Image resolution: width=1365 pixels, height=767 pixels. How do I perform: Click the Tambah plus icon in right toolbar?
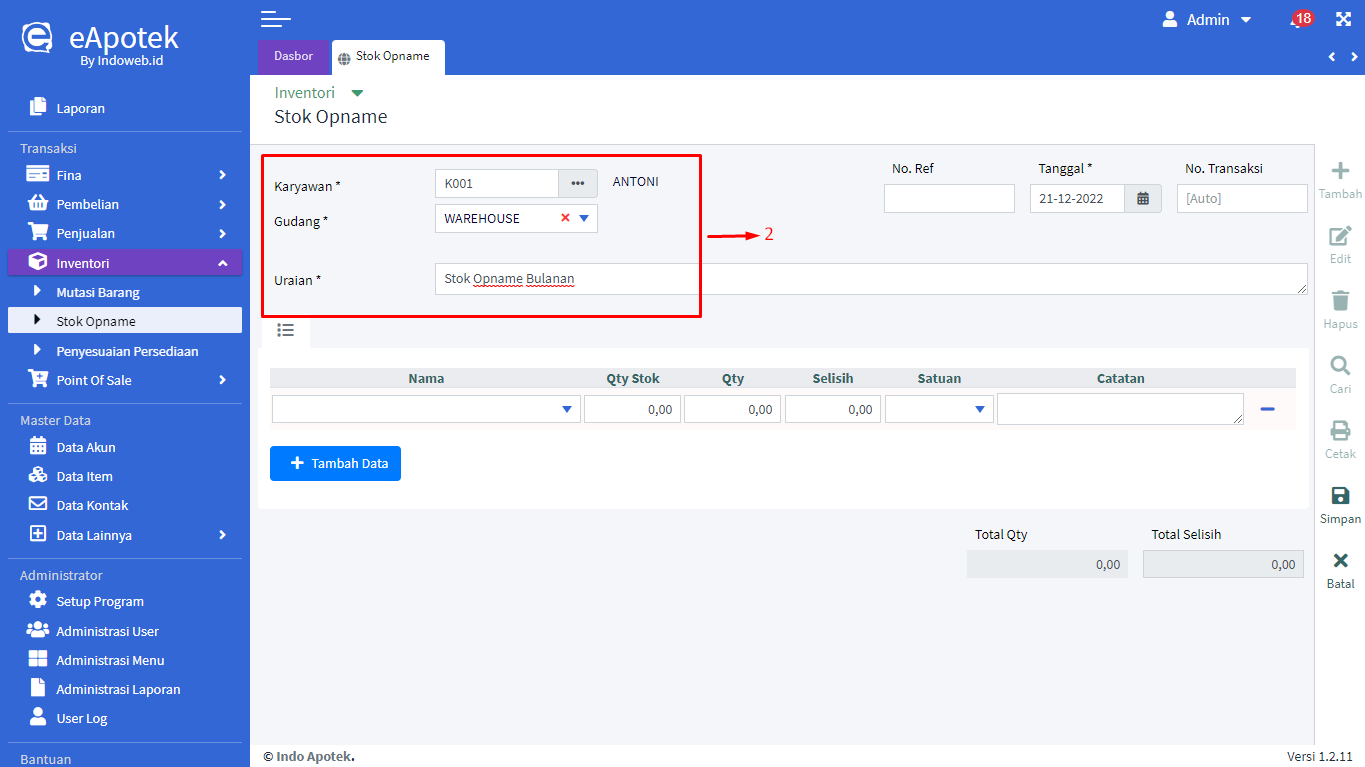click(x=1340, y=171)
